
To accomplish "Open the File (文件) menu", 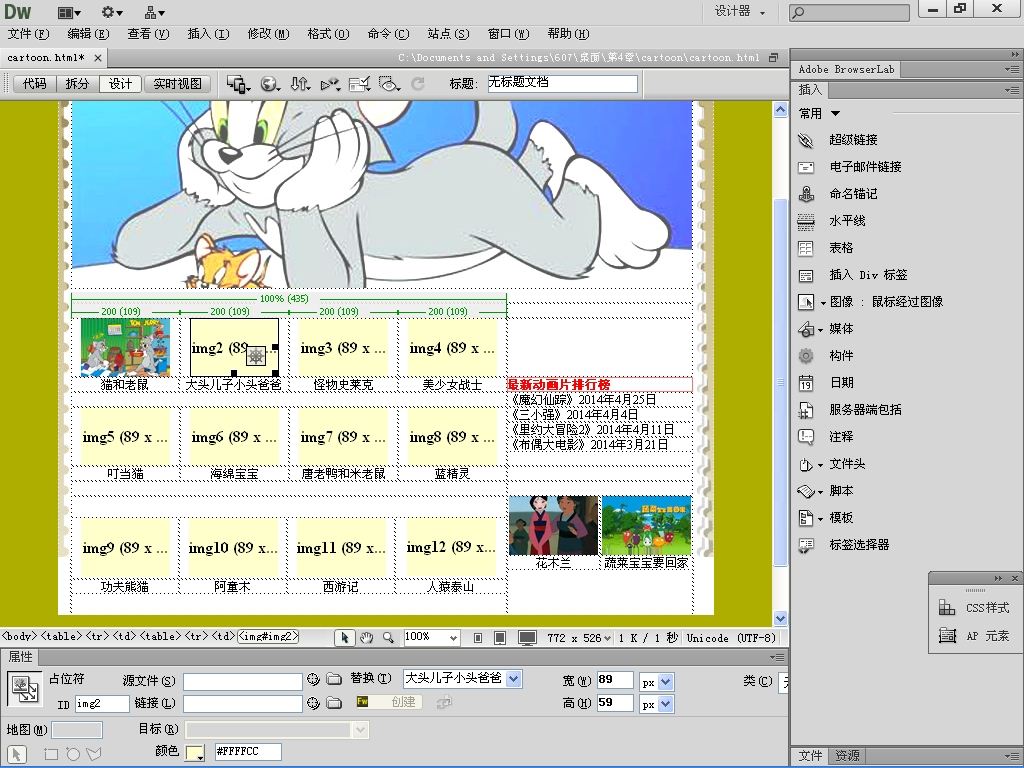I will click(x=28, y=34).
